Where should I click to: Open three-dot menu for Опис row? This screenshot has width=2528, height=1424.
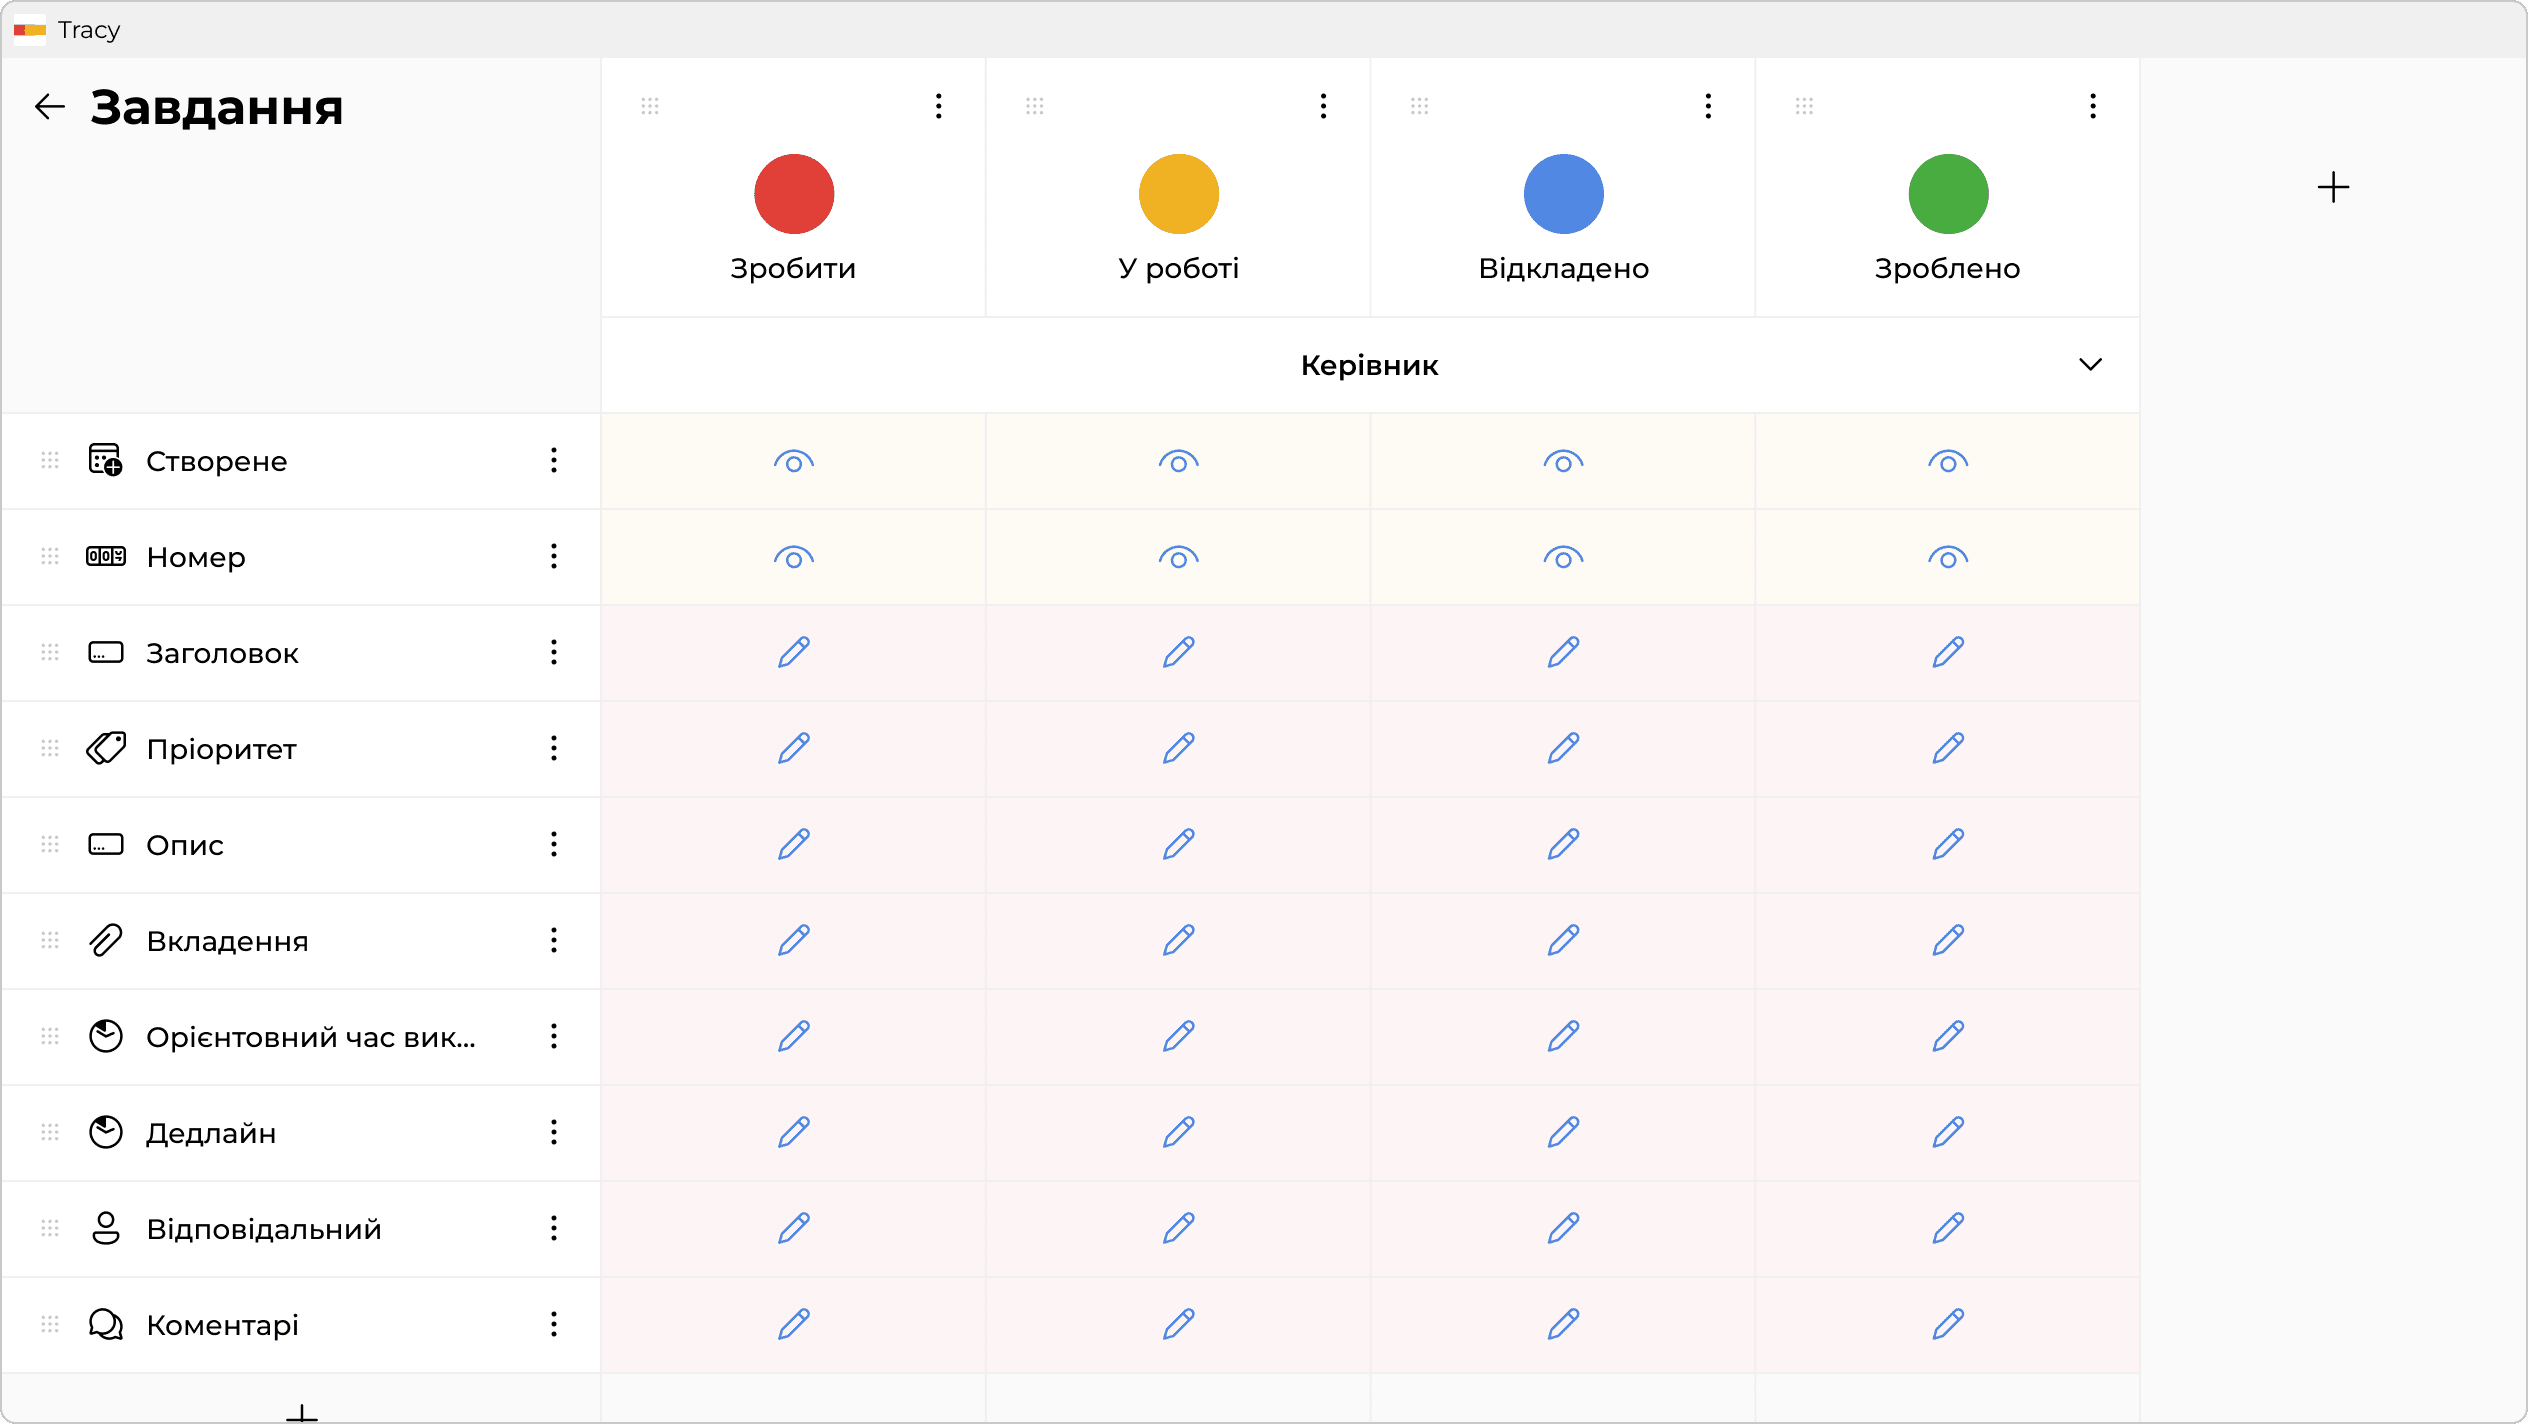(x=553, y=844)
